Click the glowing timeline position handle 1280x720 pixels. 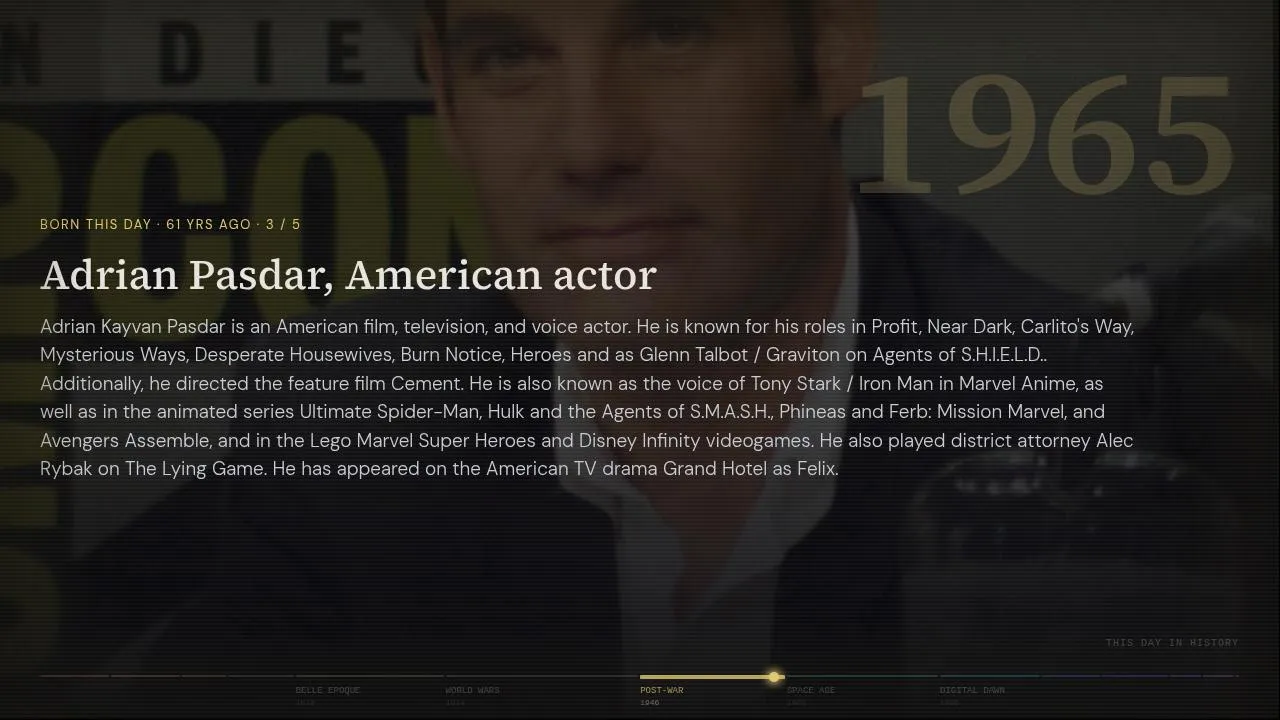point(774,677)
